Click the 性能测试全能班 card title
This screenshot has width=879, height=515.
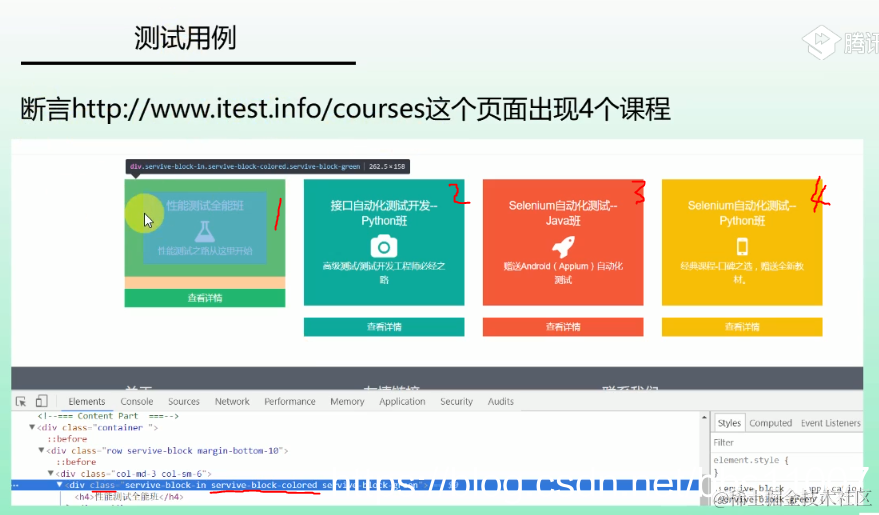tap(205, 206)
